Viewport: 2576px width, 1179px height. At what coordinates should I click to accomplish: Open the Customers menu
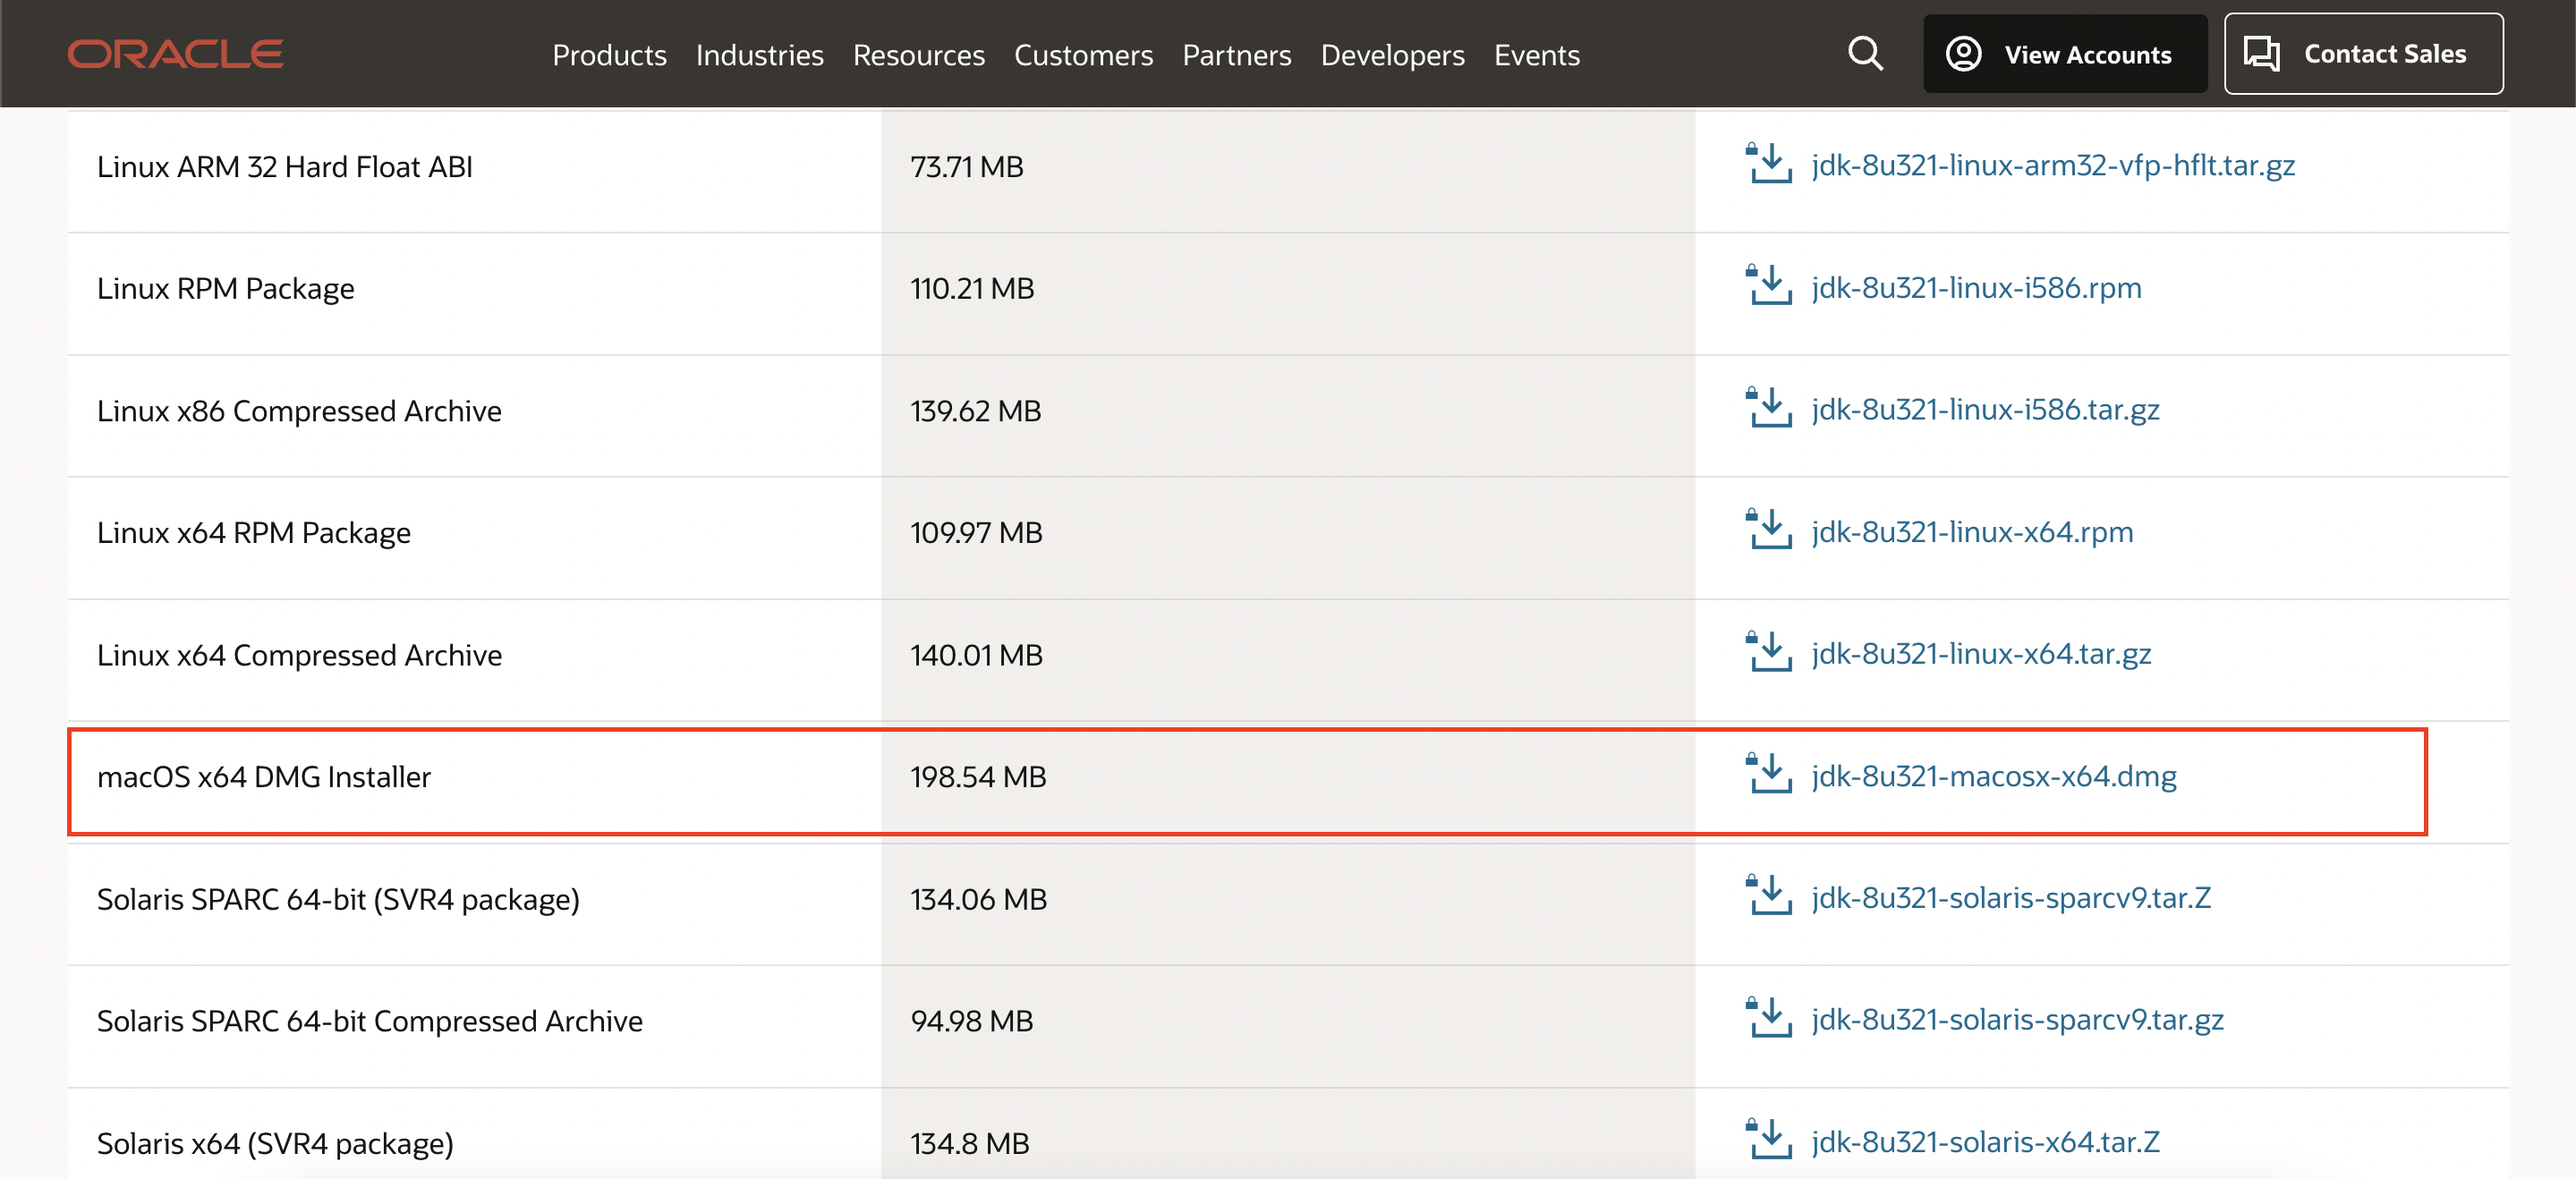coord(1083,55)
